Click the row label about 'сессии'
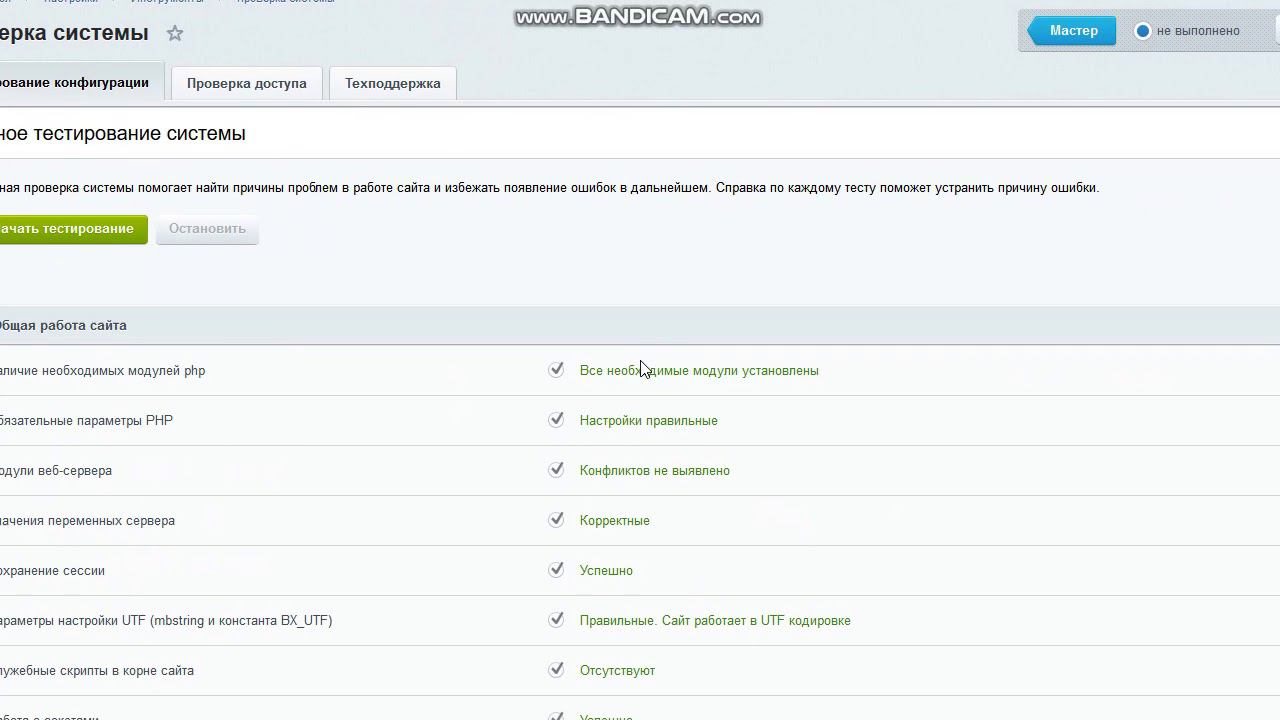Image resolution: width=1280 pixels, height=720 pixels. point(52,571)
